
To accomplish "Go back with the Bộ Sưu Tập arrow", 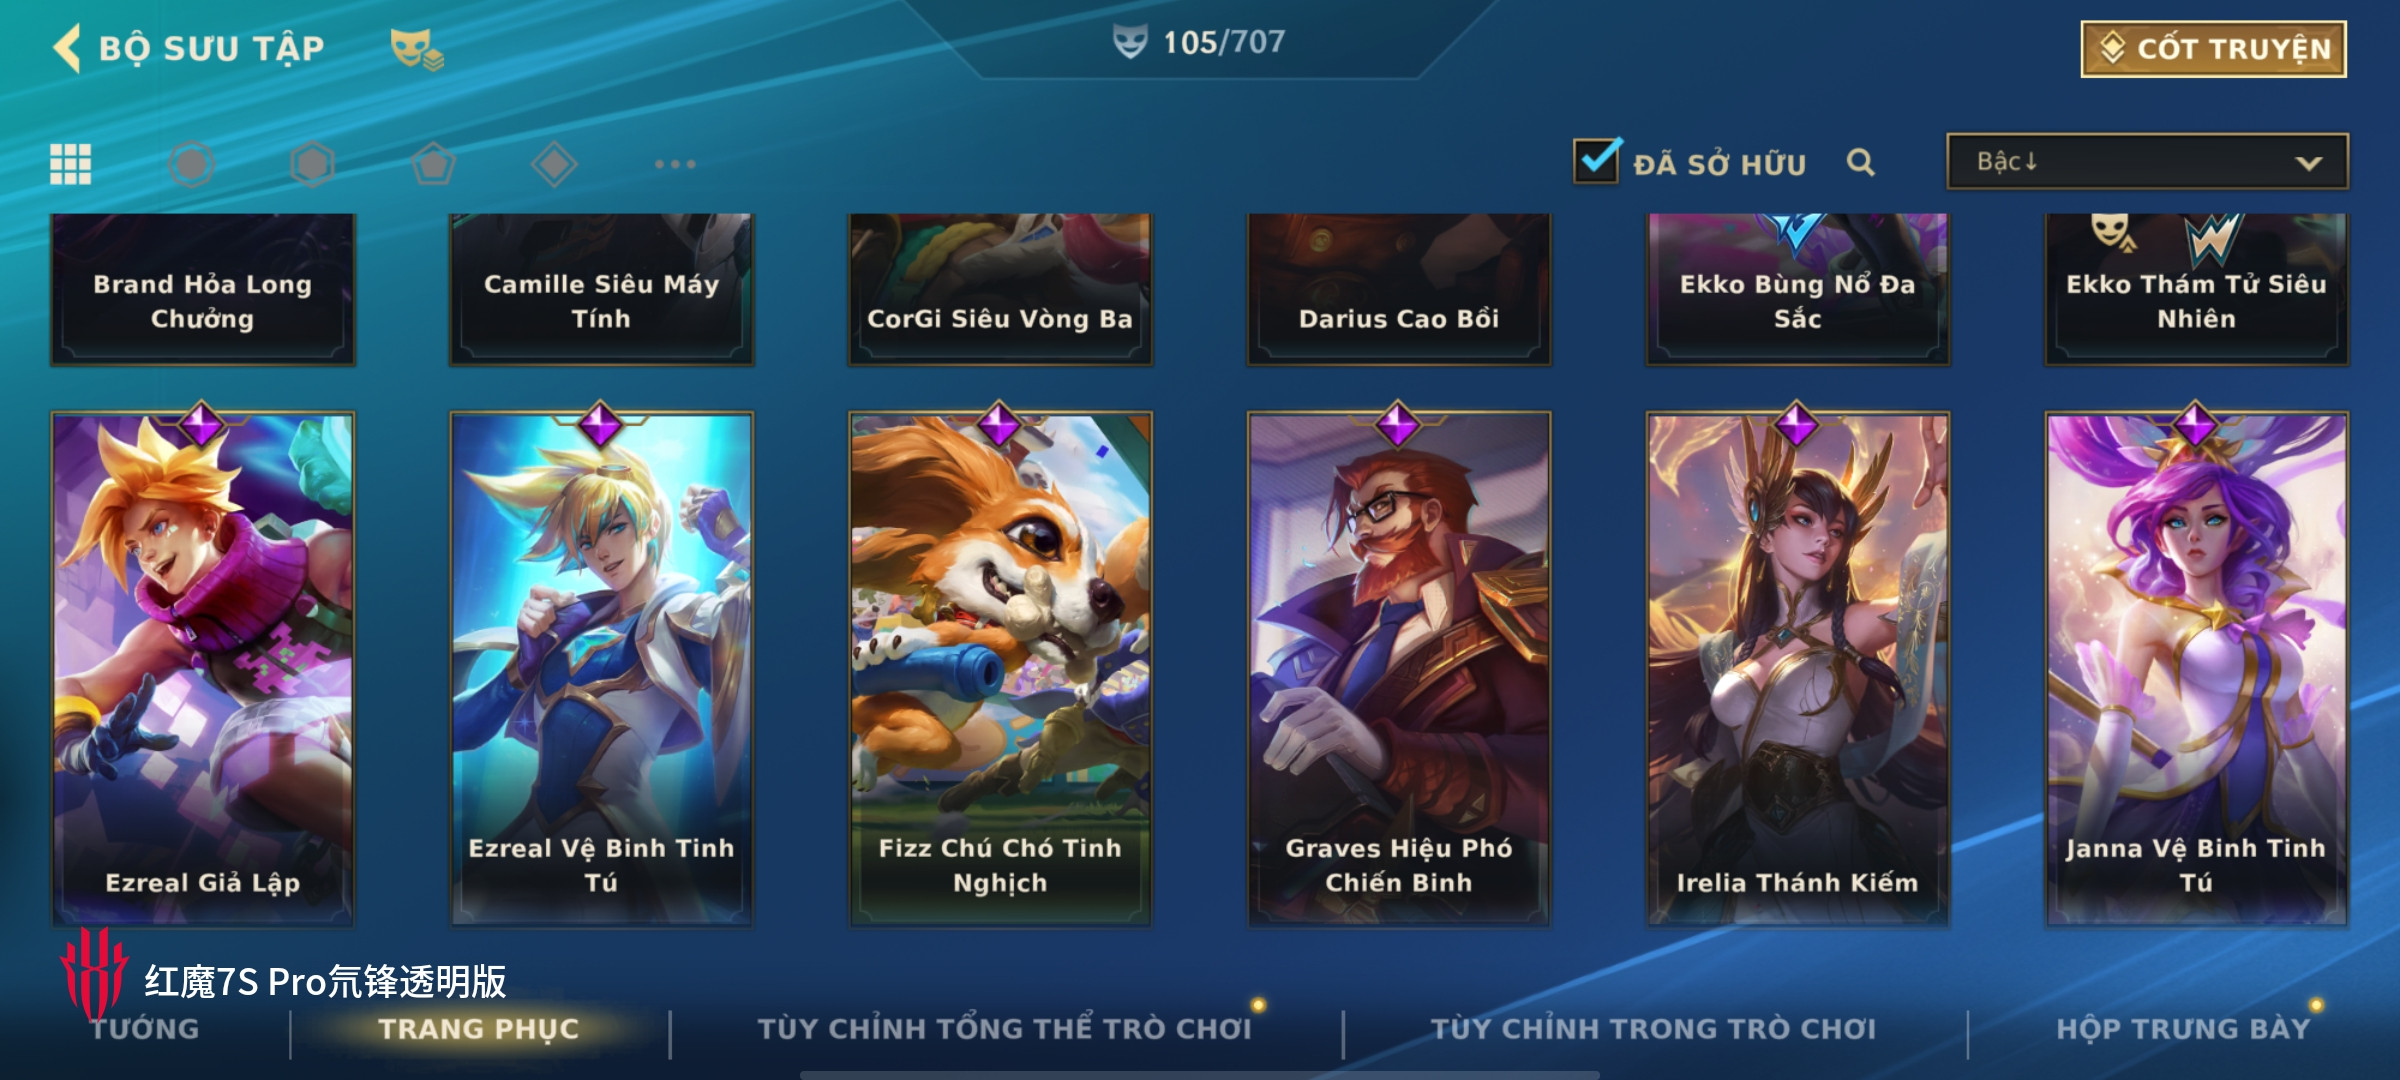I will (67, 48).
